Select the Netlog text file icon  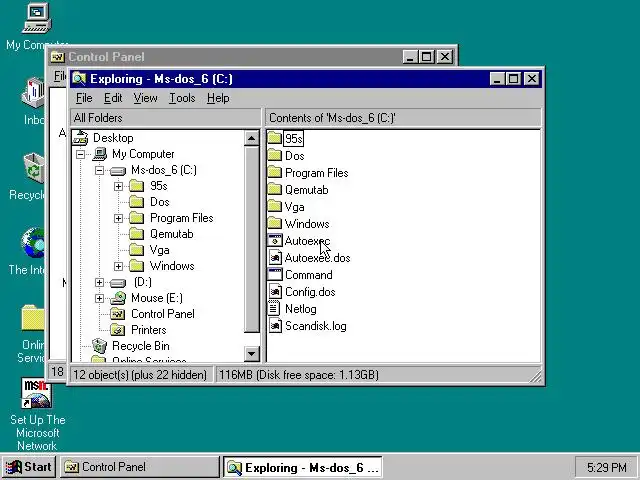(x=275, y=309)
